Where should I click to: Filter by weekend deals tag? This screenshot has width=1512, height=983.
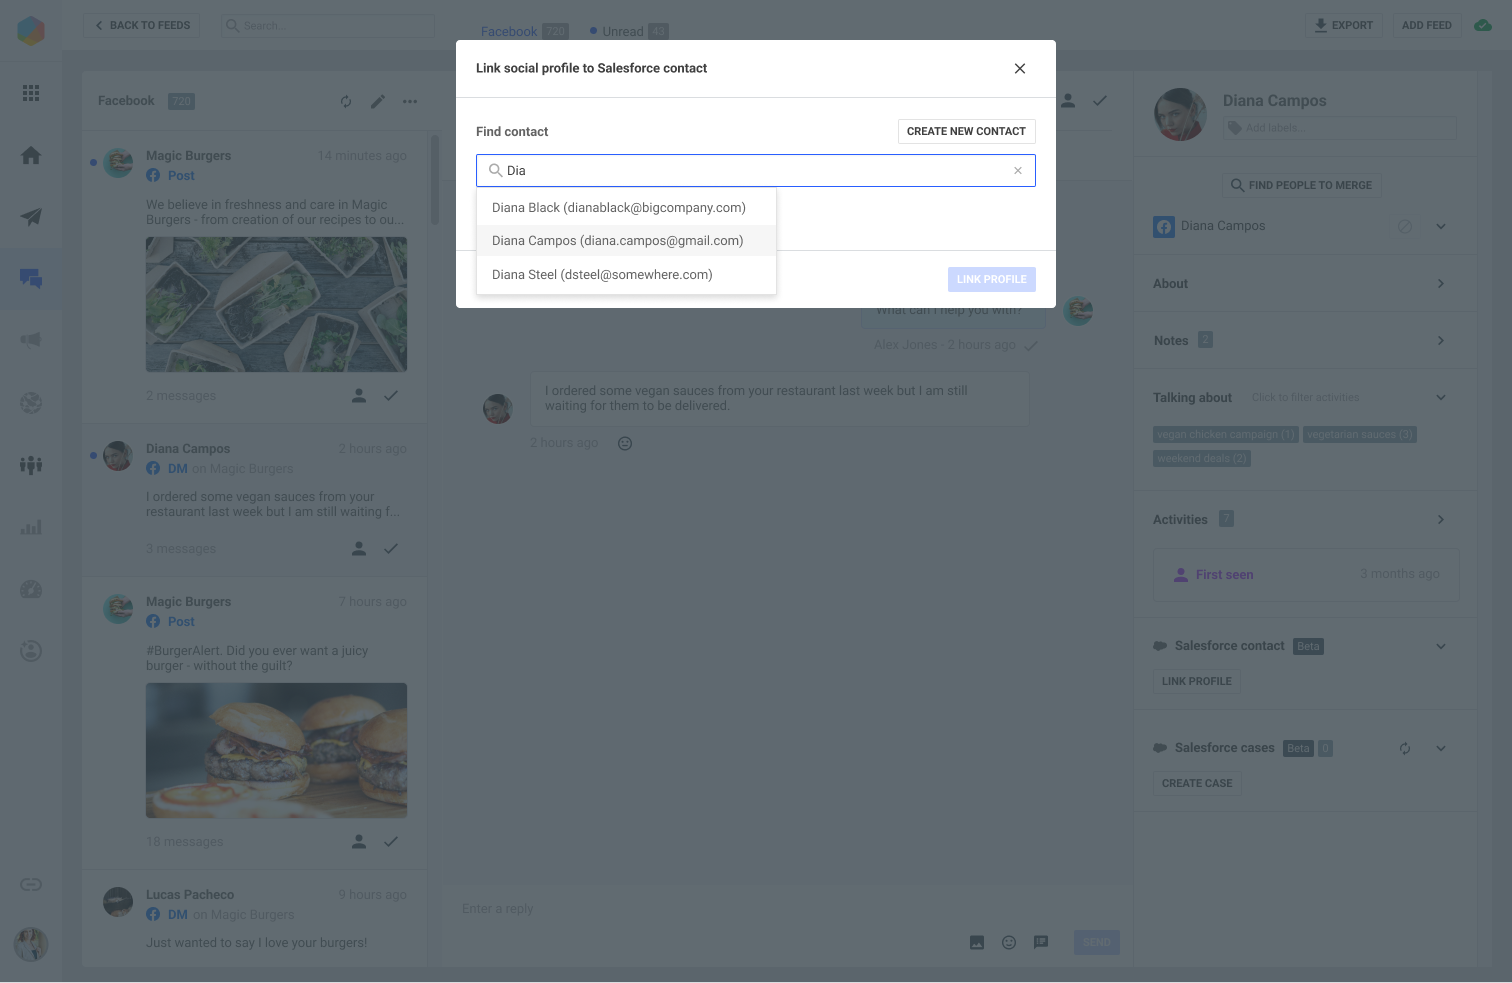click(x=1202, y=459)
